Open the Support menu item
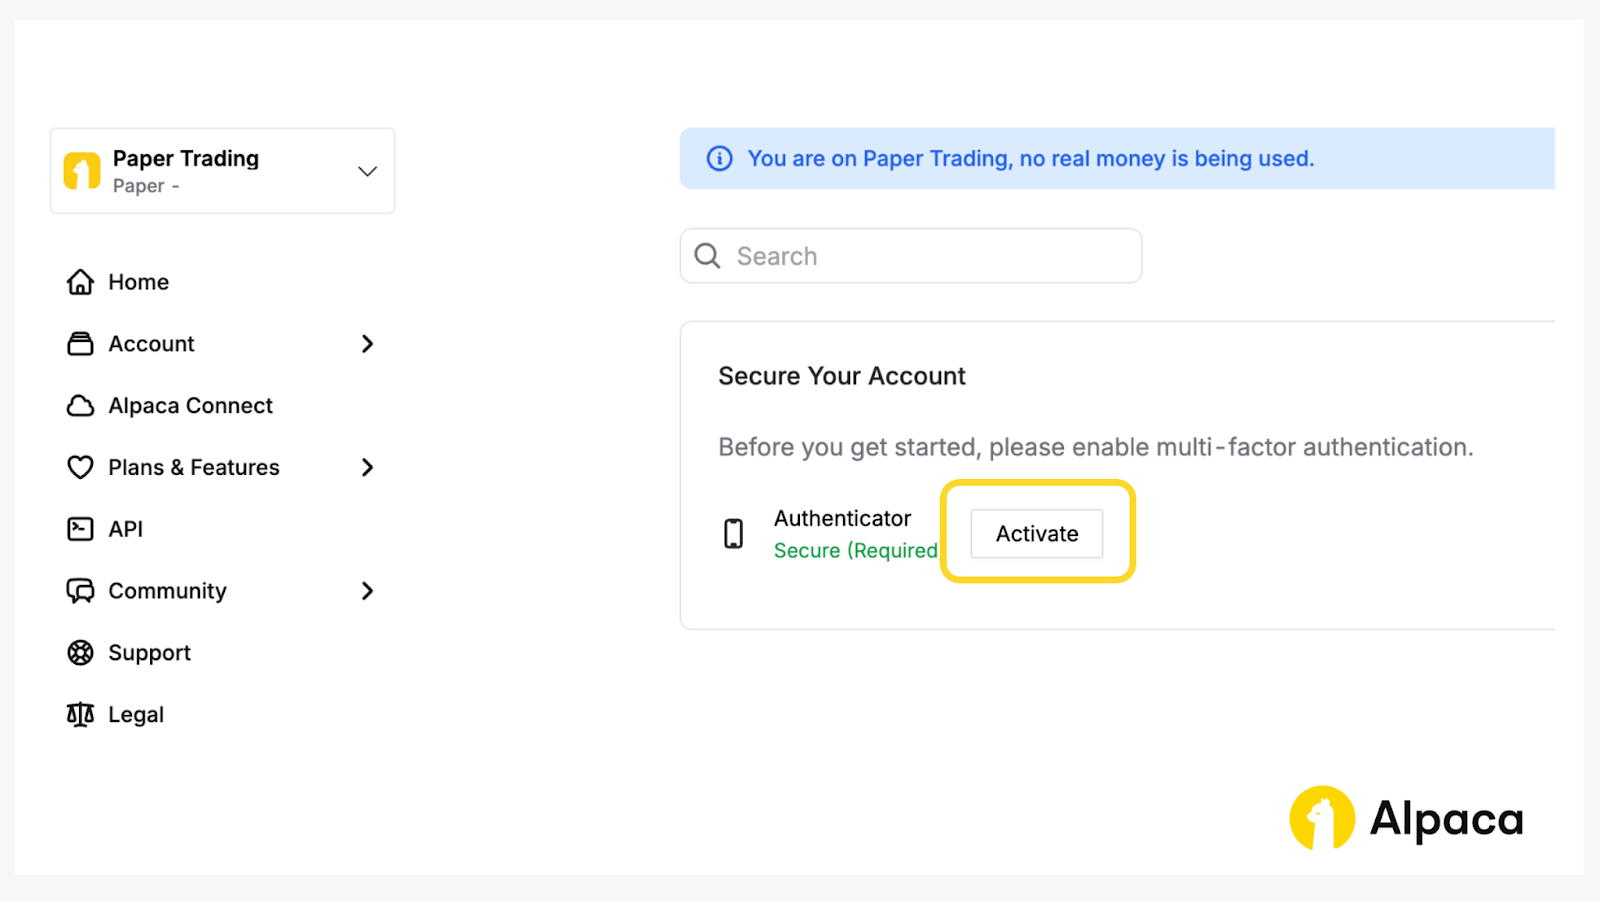 [x=149, y=653]
